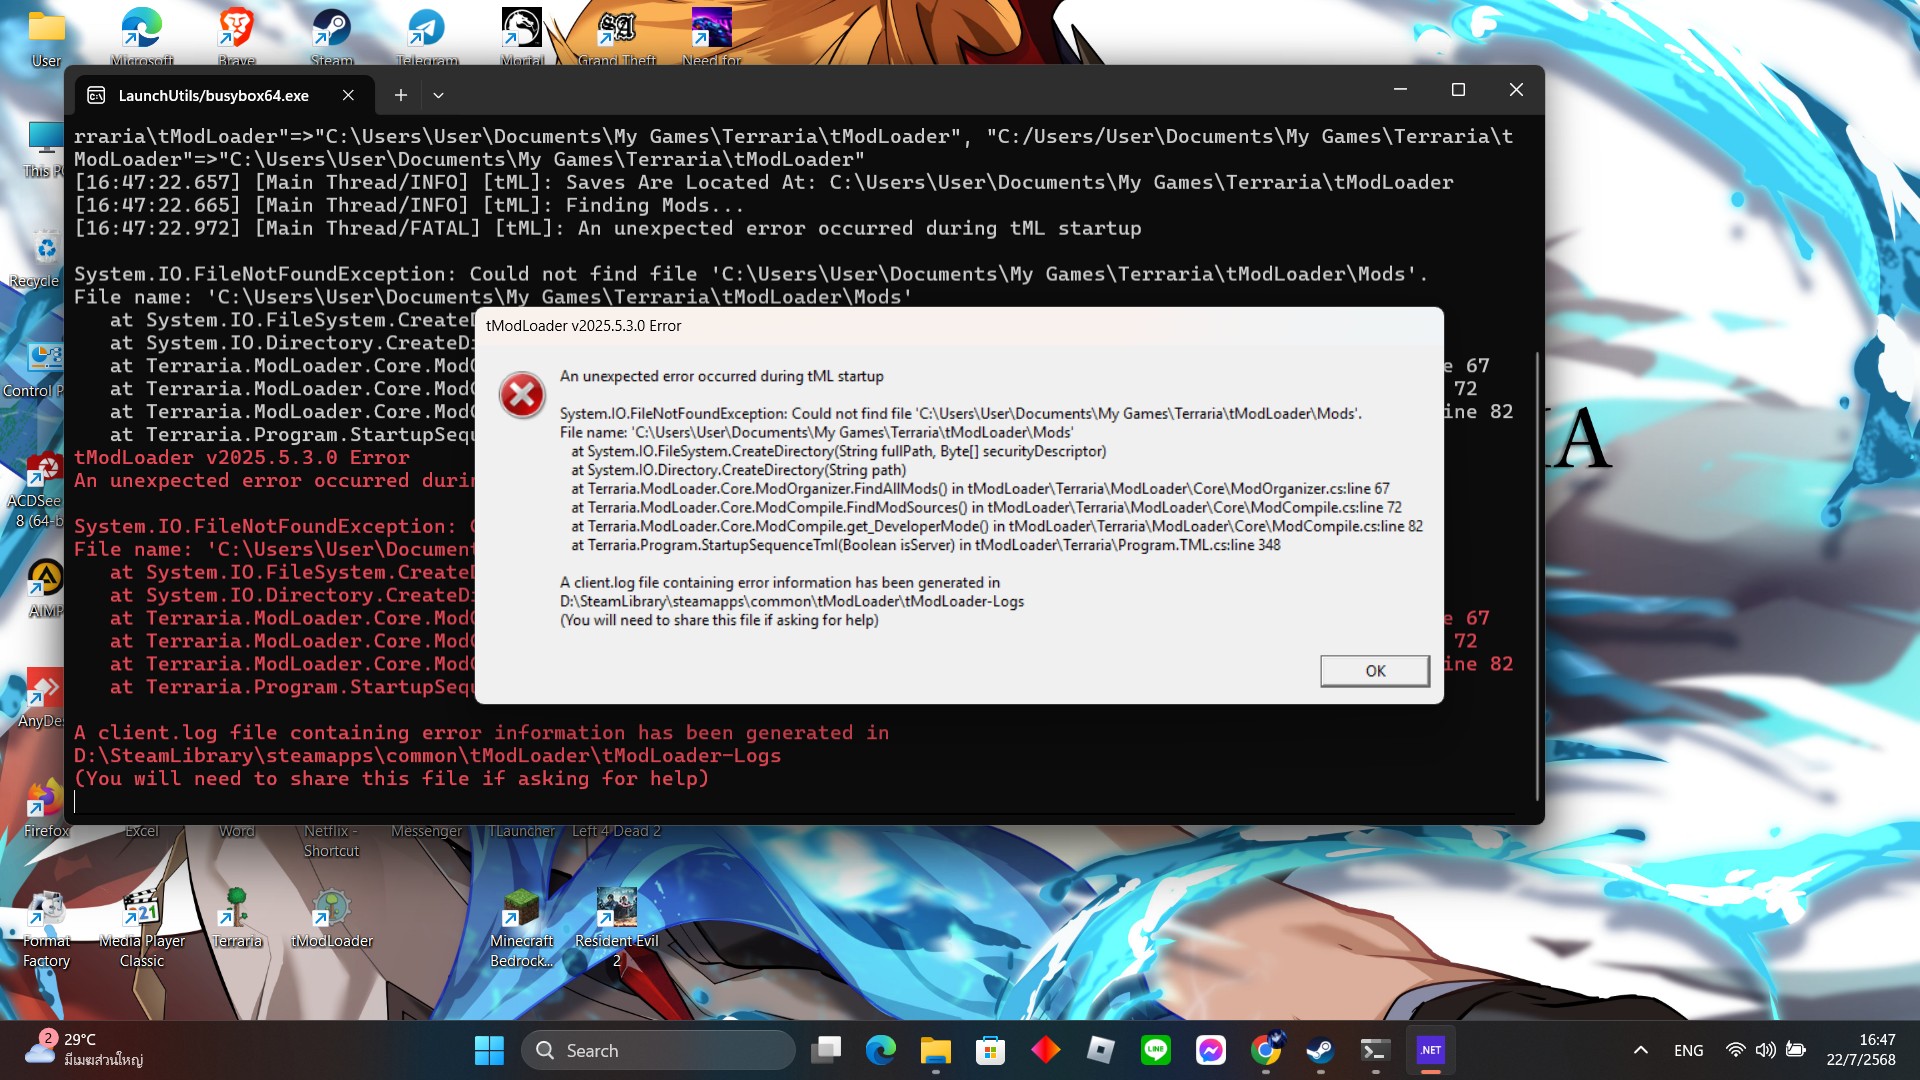The width and height of the screenshot is (1920, 1080).
Task: Expand the terminal profile dropdown chevron
Action: point(438,95)
